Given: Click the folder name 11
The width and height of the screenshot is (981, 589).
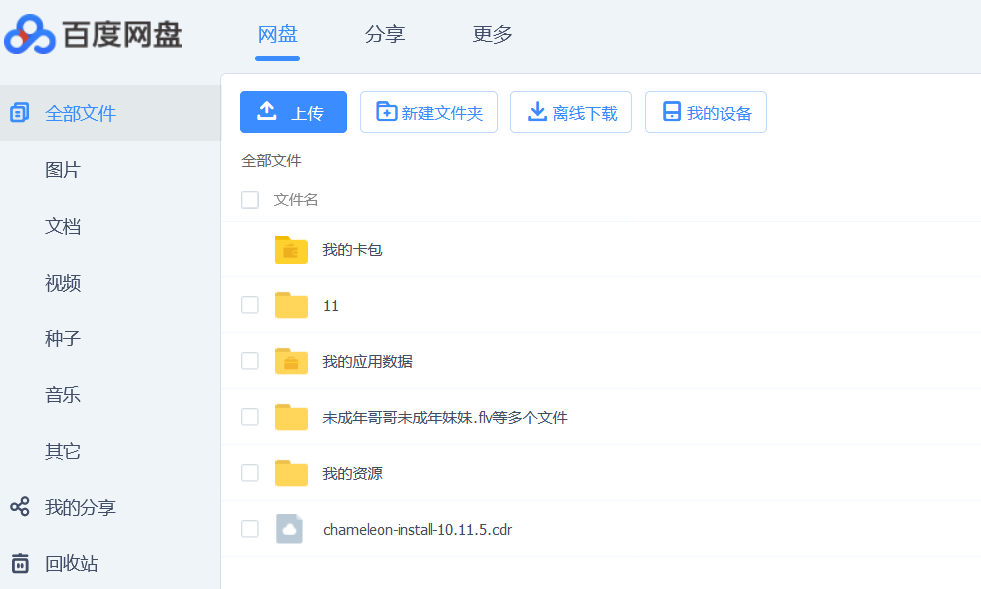Looking at the screenshot, I should click(x=330, y=305).
